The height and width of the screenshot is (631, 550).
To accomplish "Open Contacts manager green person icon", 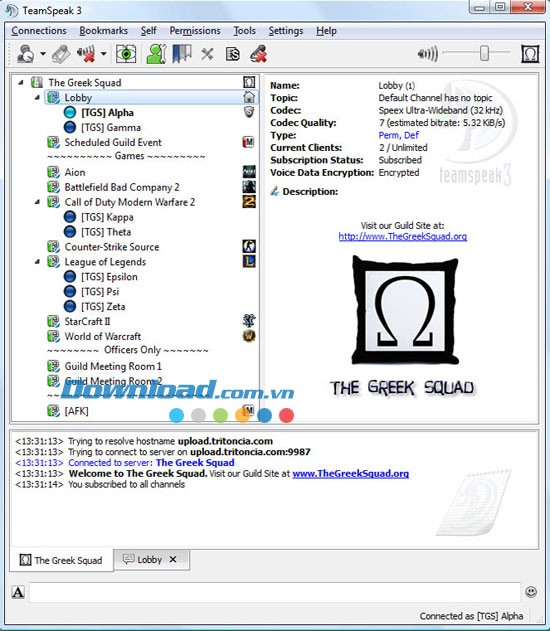I will tap(157, 54).
